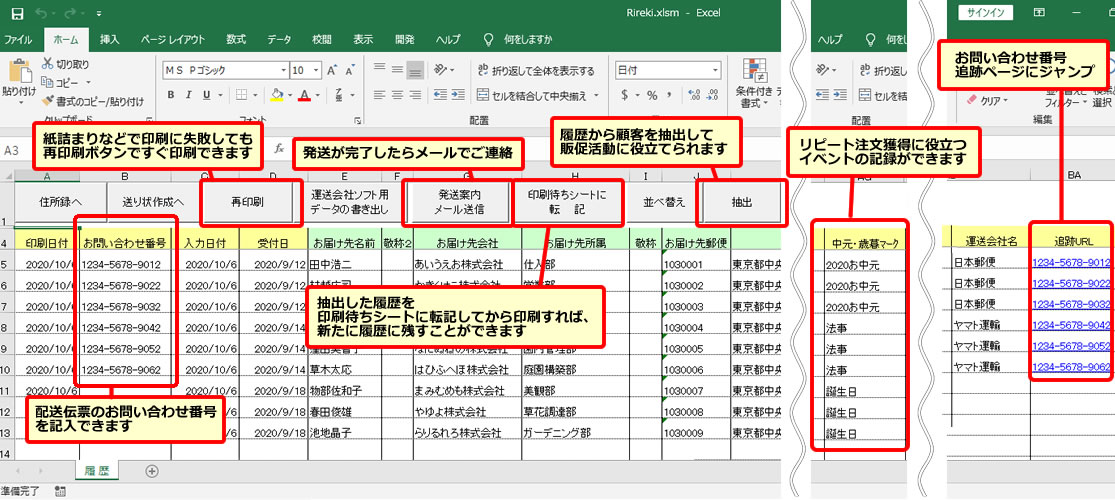
Task: Open the 挿入 (Insert) ribbon tab
Action: (x=110, y=39)
